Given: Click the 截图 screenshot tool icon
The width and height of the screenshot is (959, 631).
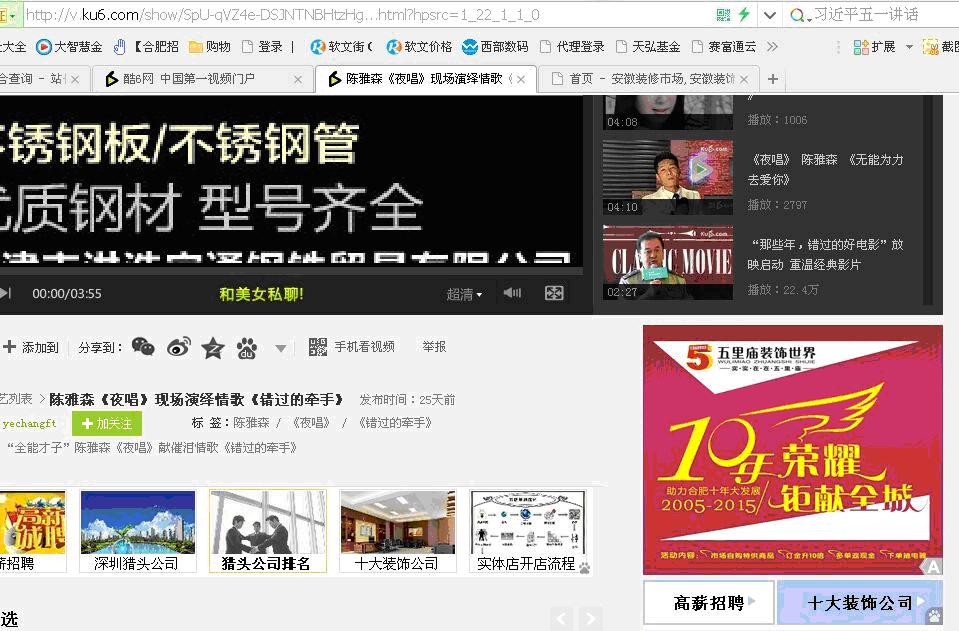Looking at the screenshot, I should coord(941,47).
